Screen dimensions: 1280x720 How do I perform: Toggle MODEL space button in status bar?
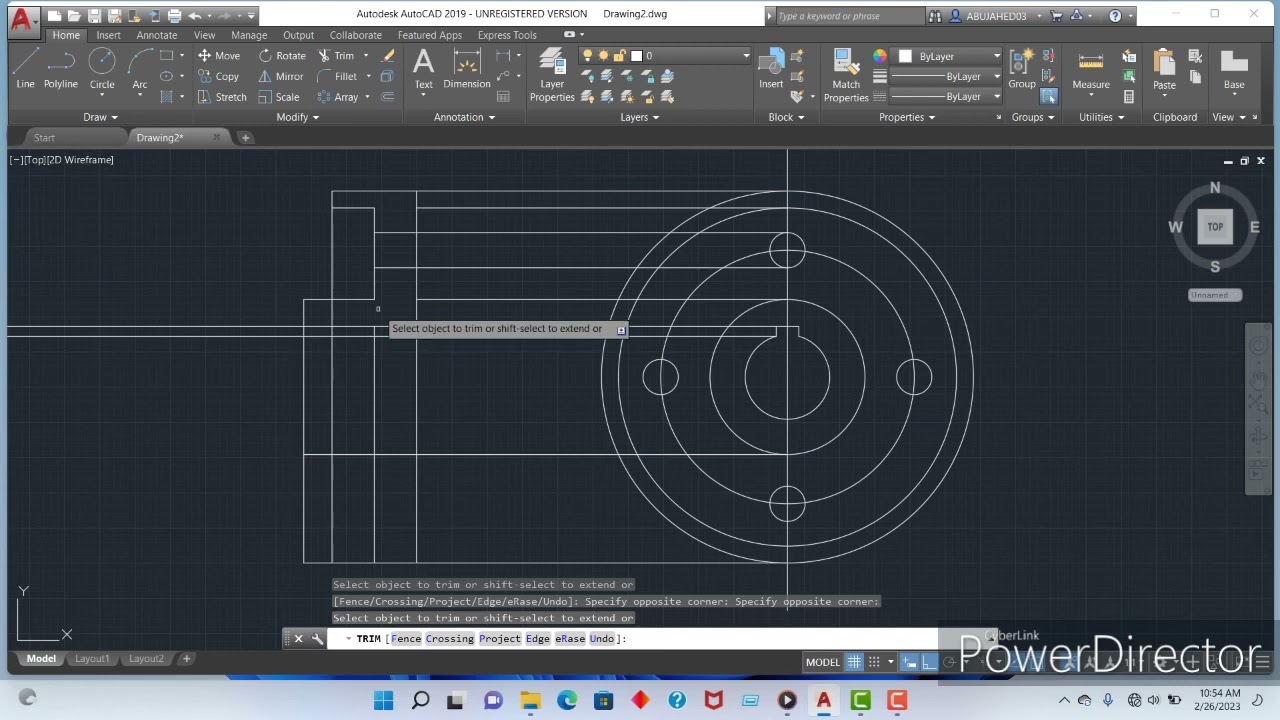point(823,662)
